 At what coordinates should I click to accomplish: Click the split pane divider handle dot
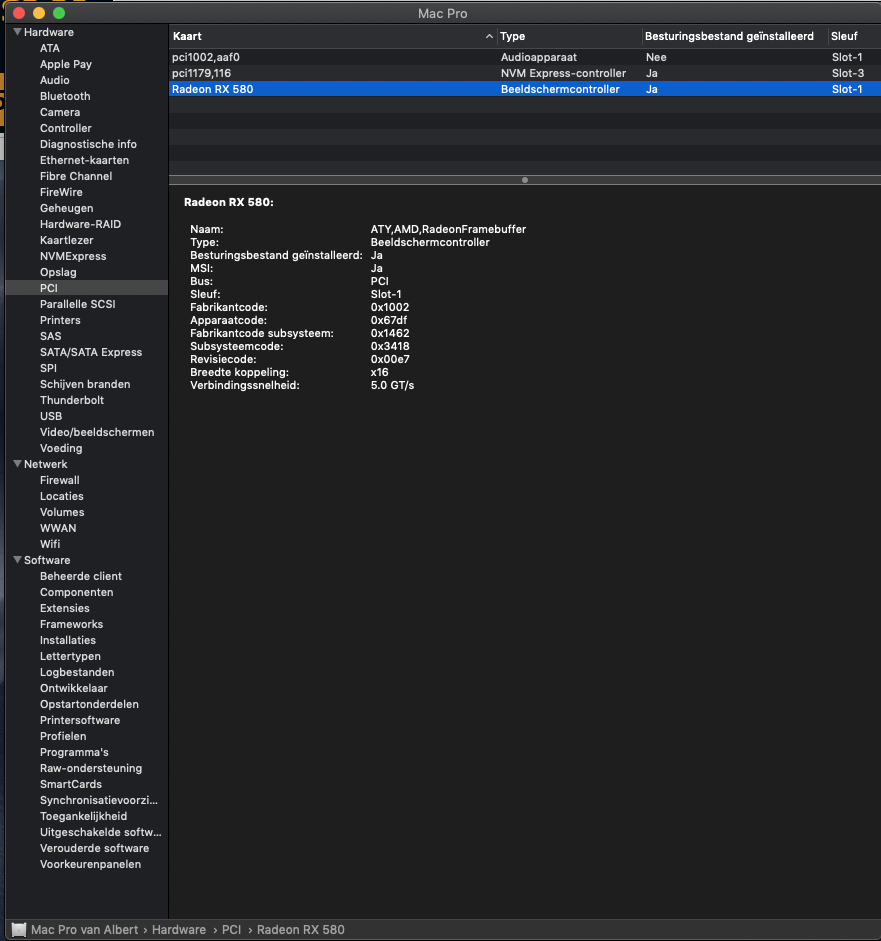click(525, 180)
